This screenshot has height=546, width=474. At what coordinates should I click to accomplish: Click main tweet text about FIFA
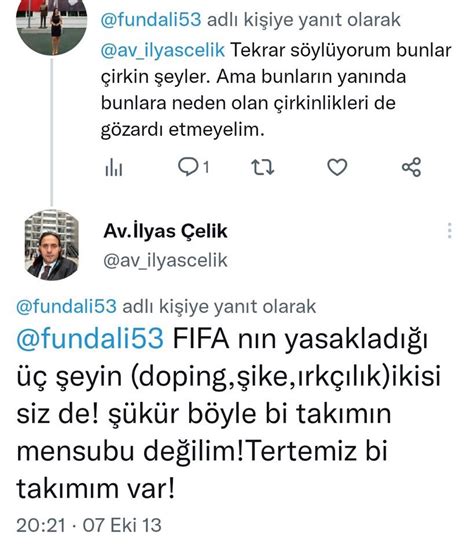(x=228, y=413)
